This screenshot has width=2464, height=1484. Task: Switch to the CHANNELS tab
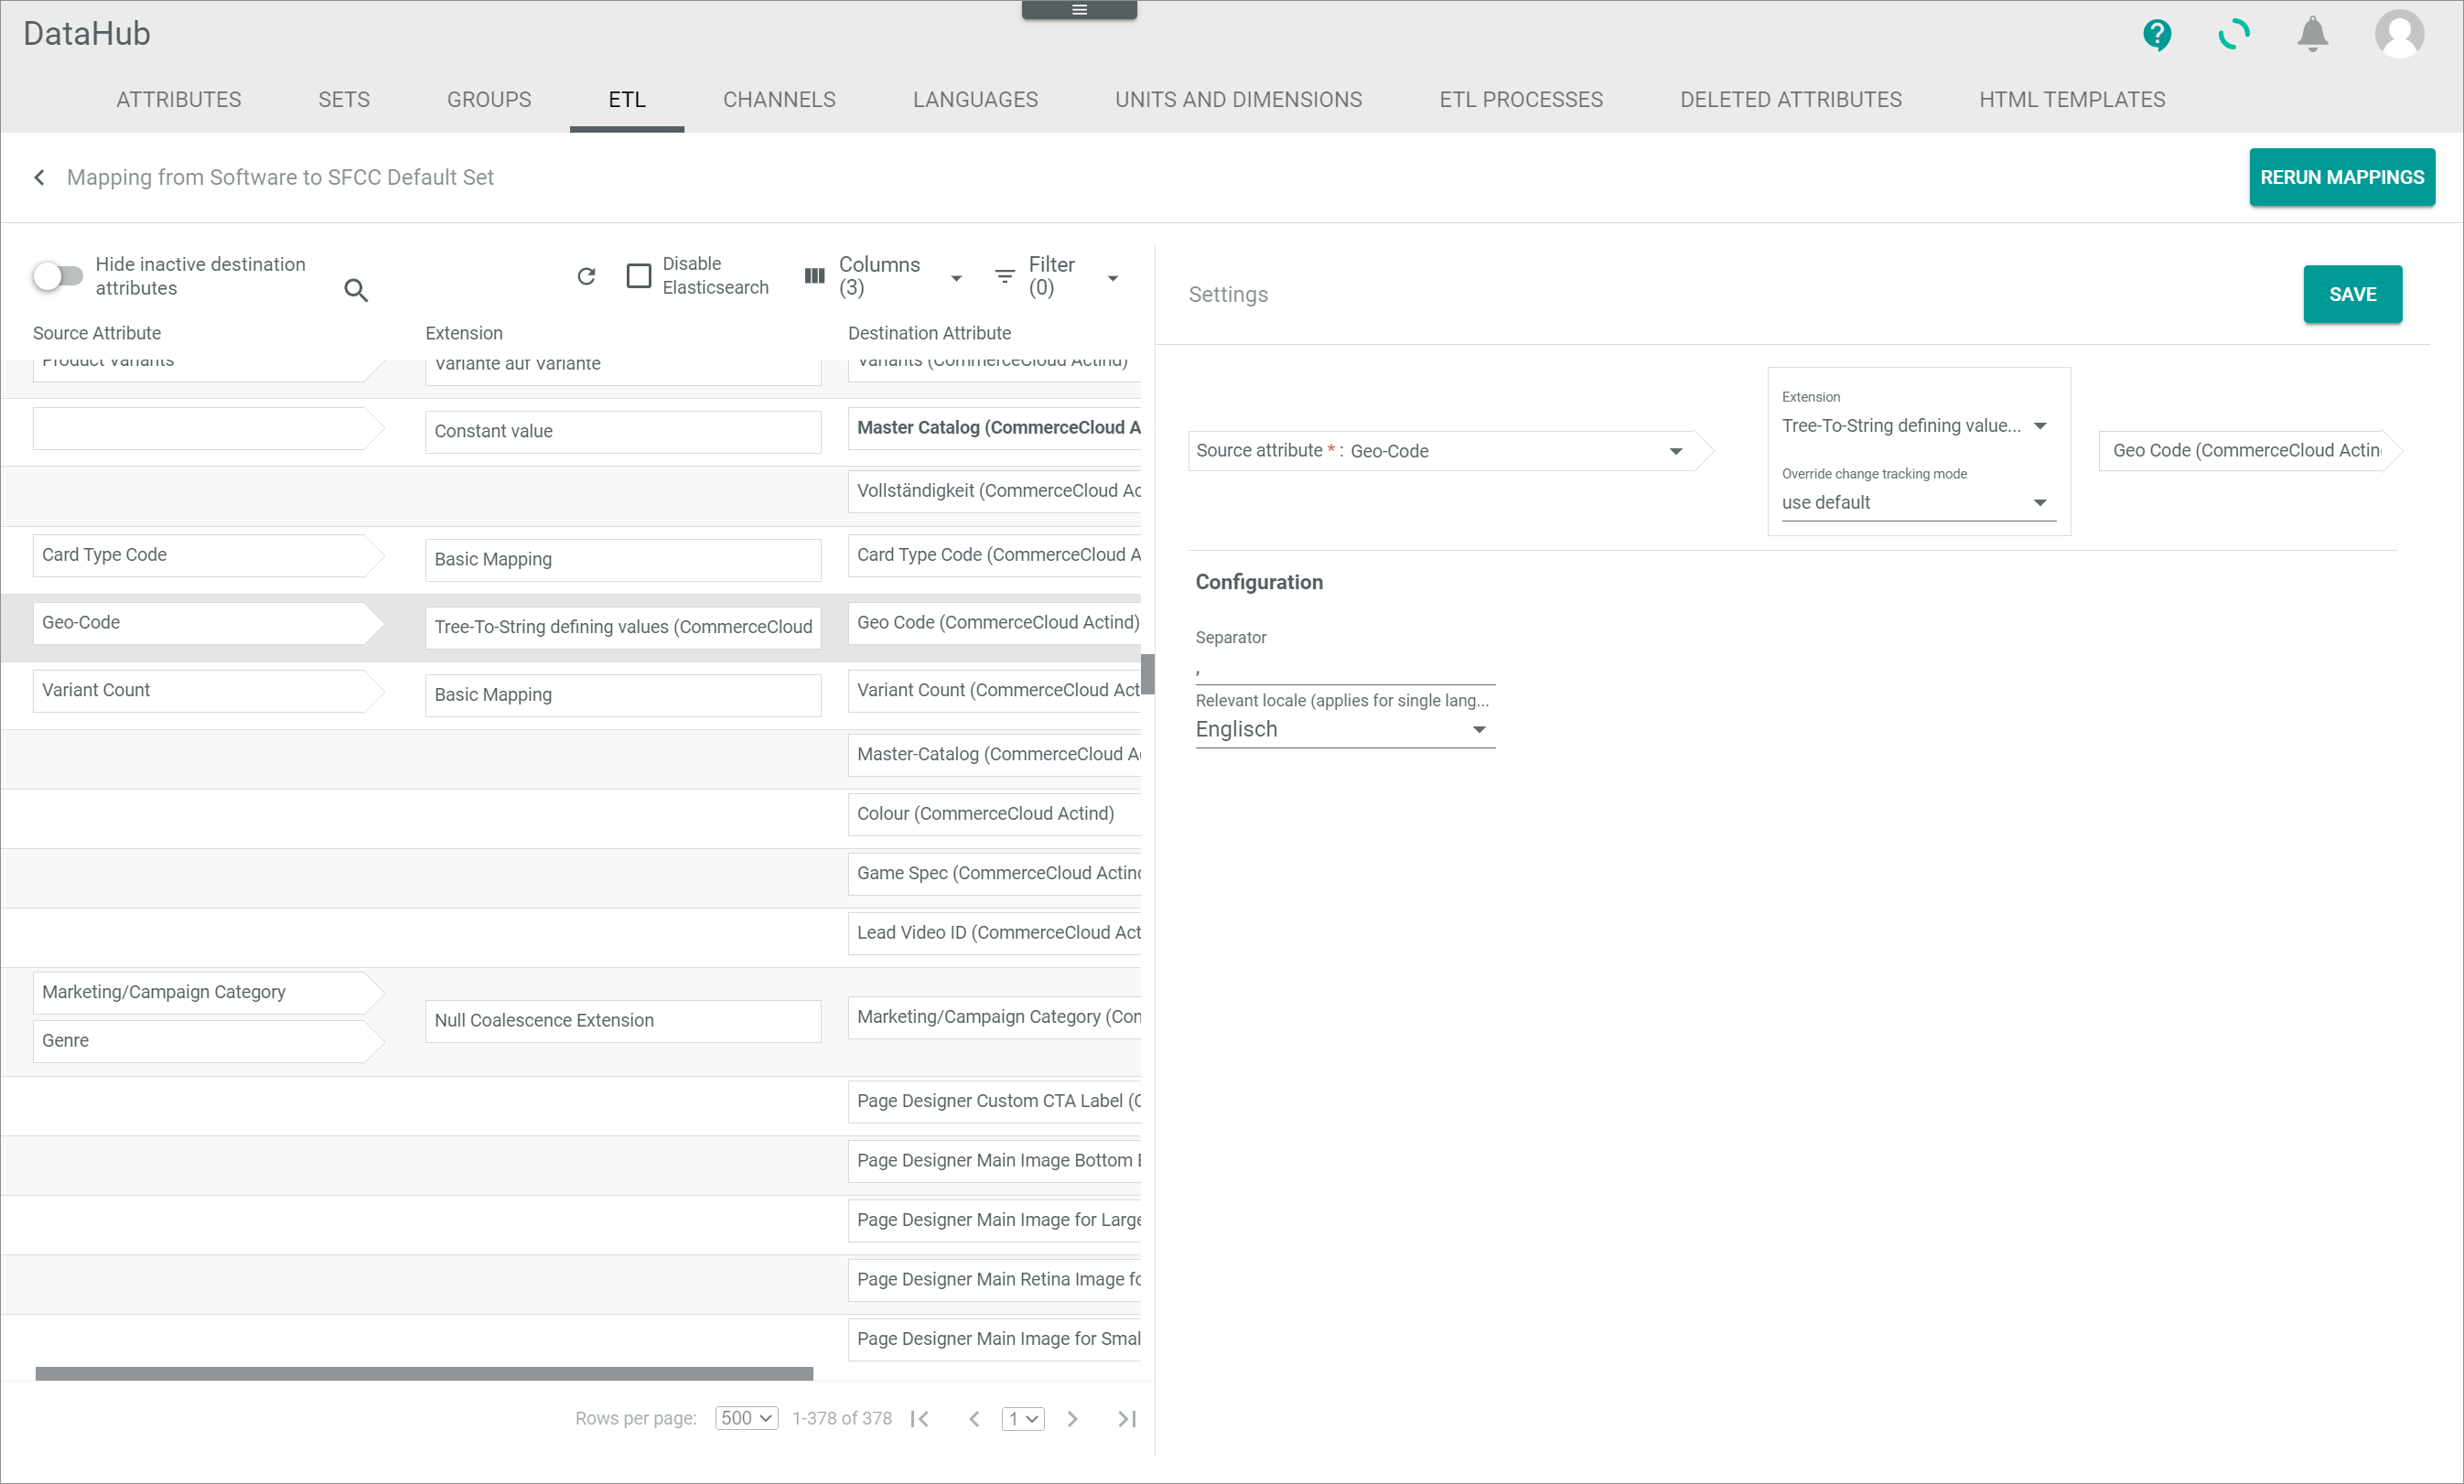click(779, 99)
